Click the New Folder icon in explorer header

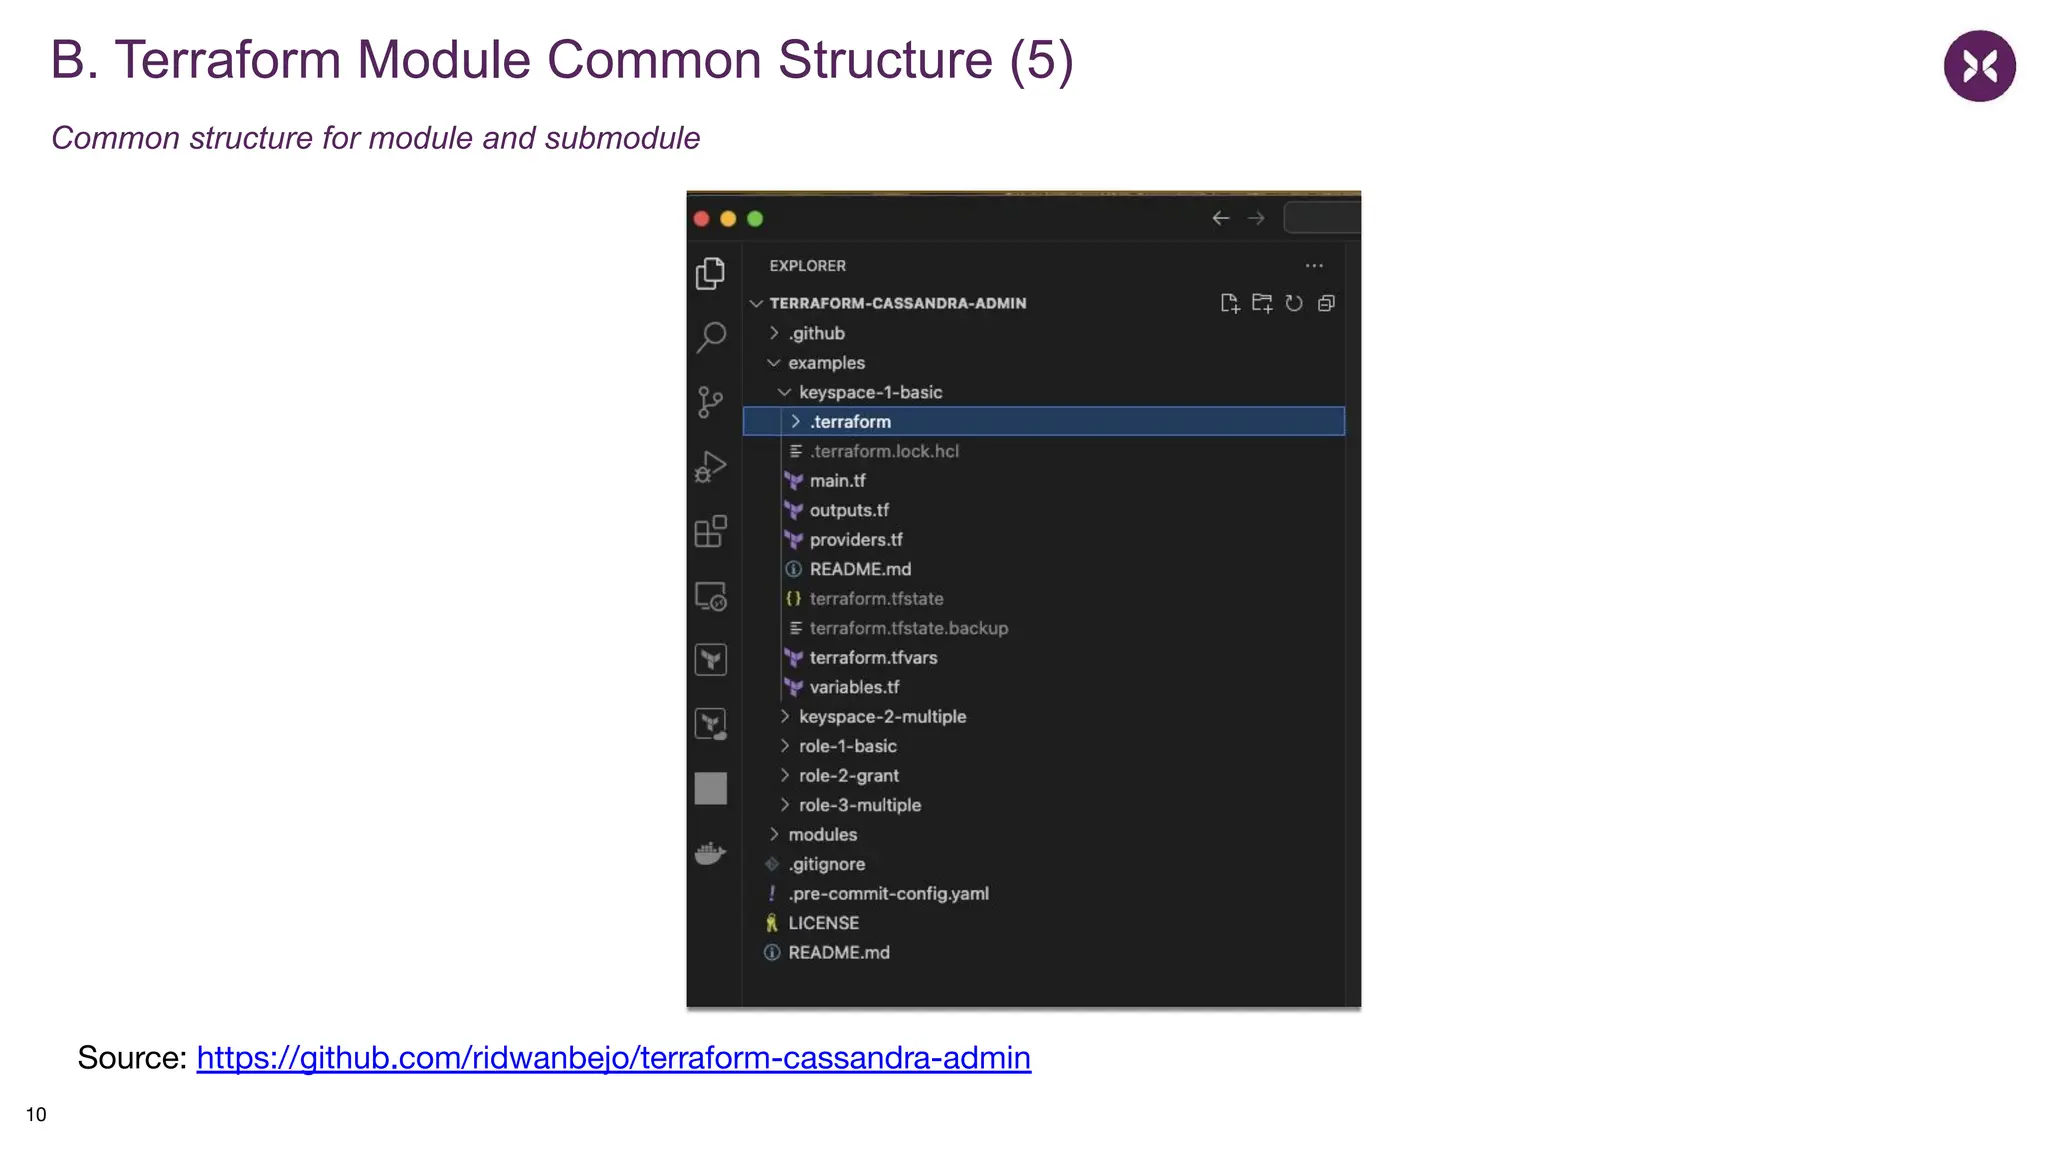tap(1262, 303)
